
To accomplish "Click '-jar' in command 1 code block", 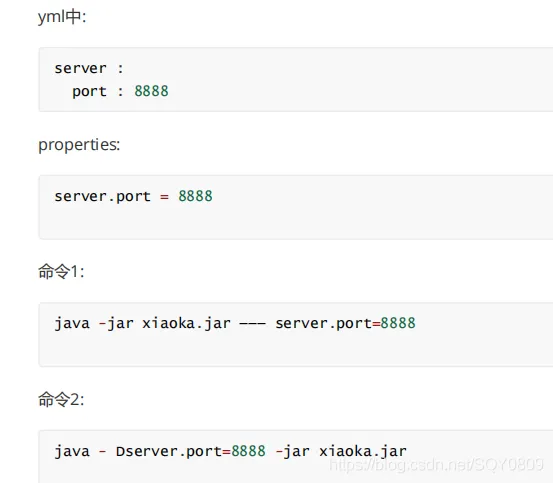I will [x=116, y=323].
